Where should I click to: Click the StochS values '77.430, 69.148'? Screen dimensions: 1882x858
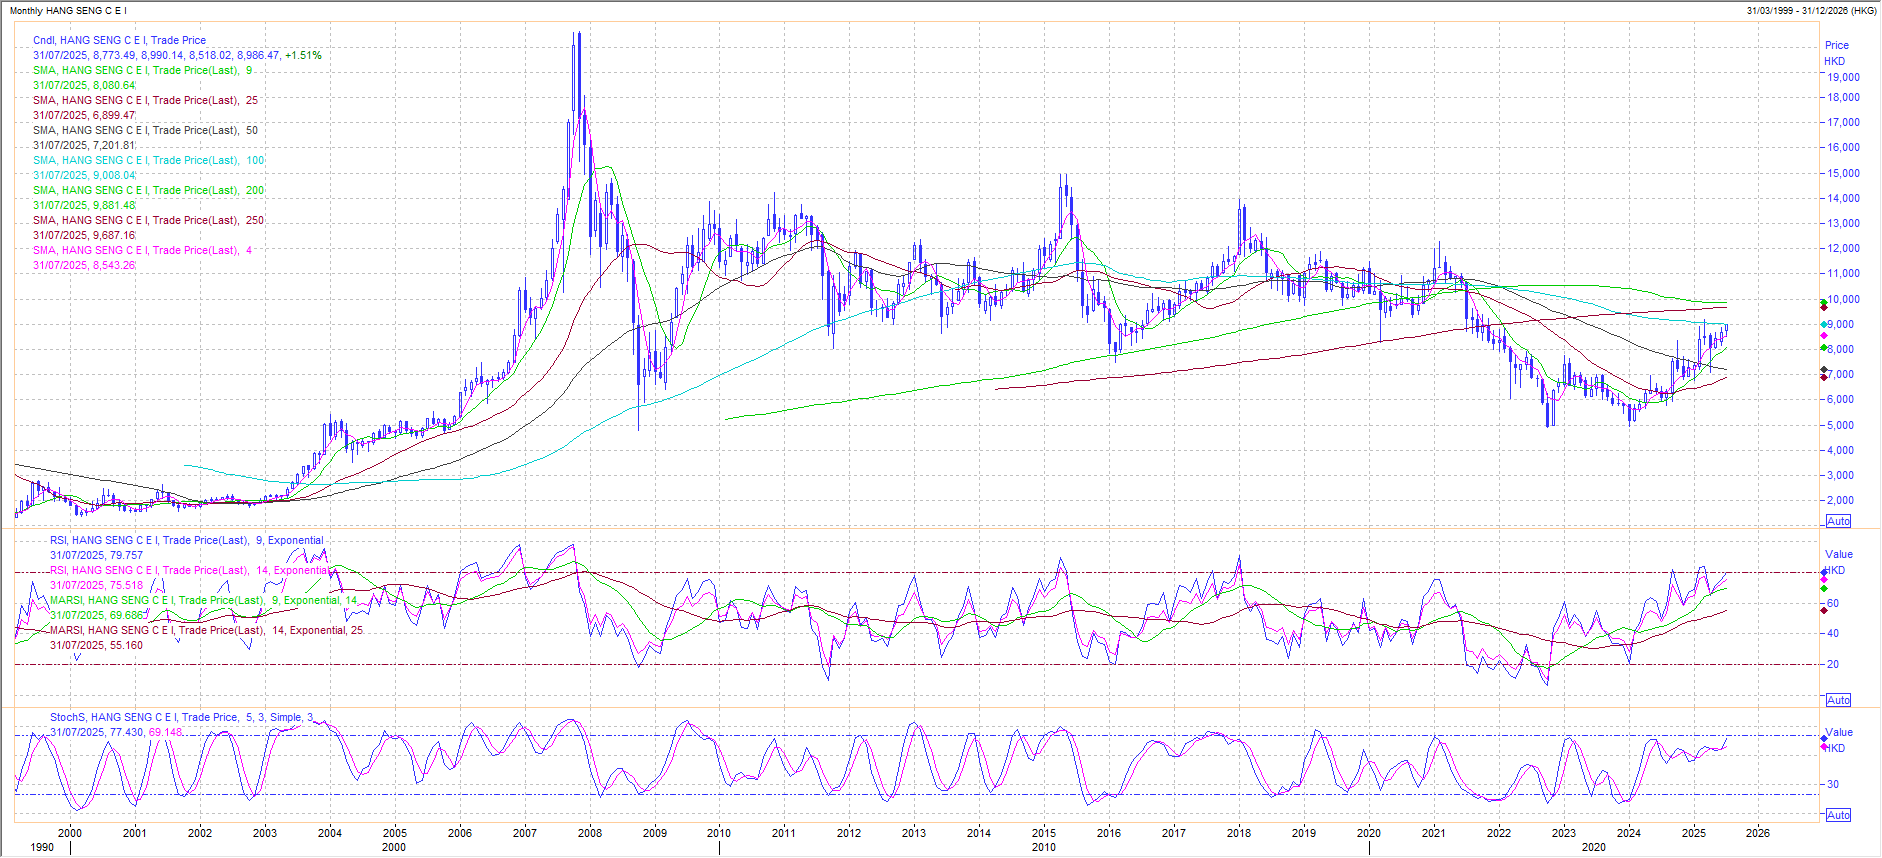click(x=146, y=733)
